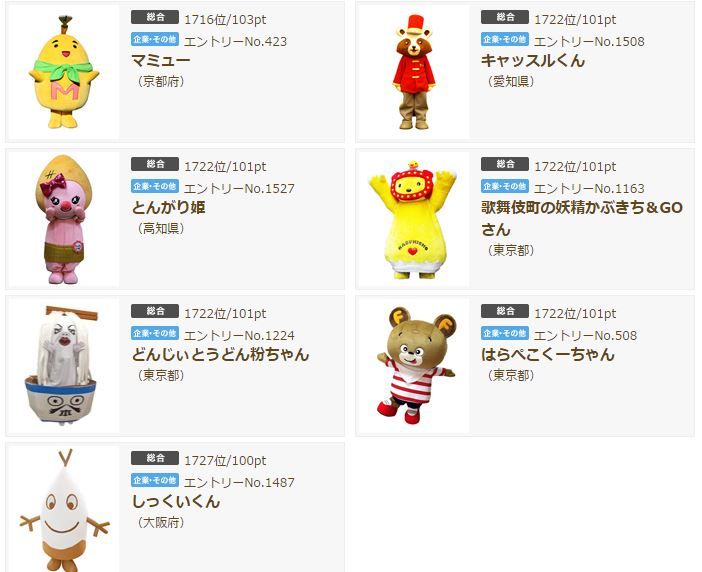Screen dimensions: 702x572
Task: Open the キャッスルくん entry title
Action: [x=533, y=60]
